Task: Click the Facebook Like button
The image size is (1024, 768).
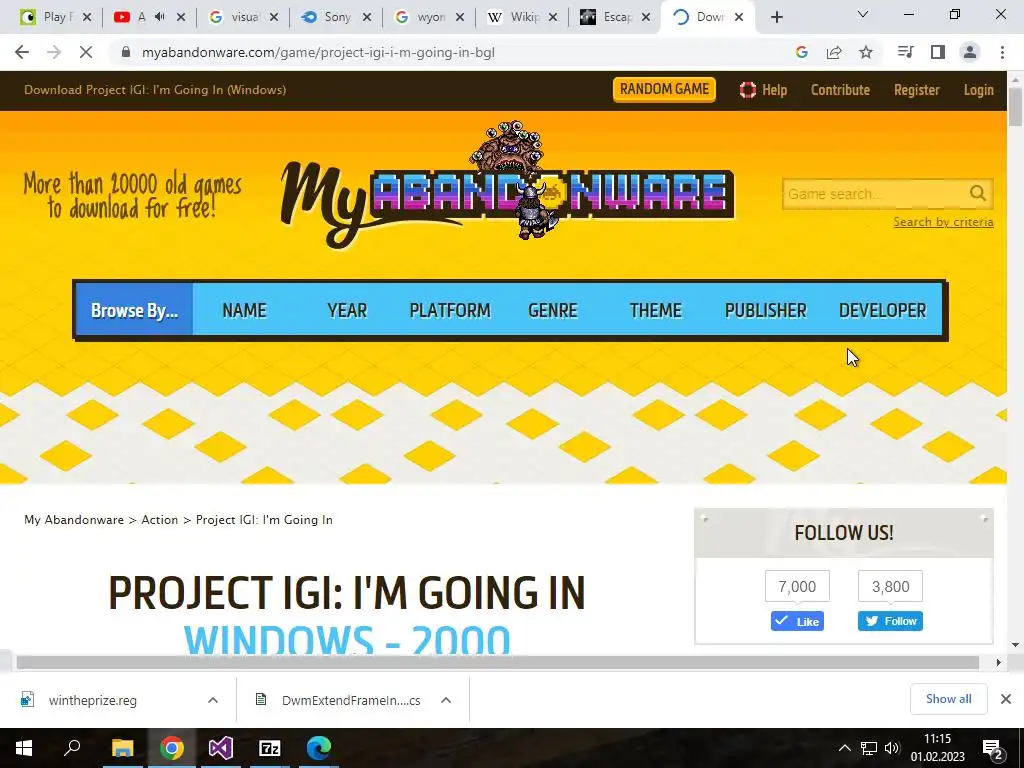Action: point(797,621)
